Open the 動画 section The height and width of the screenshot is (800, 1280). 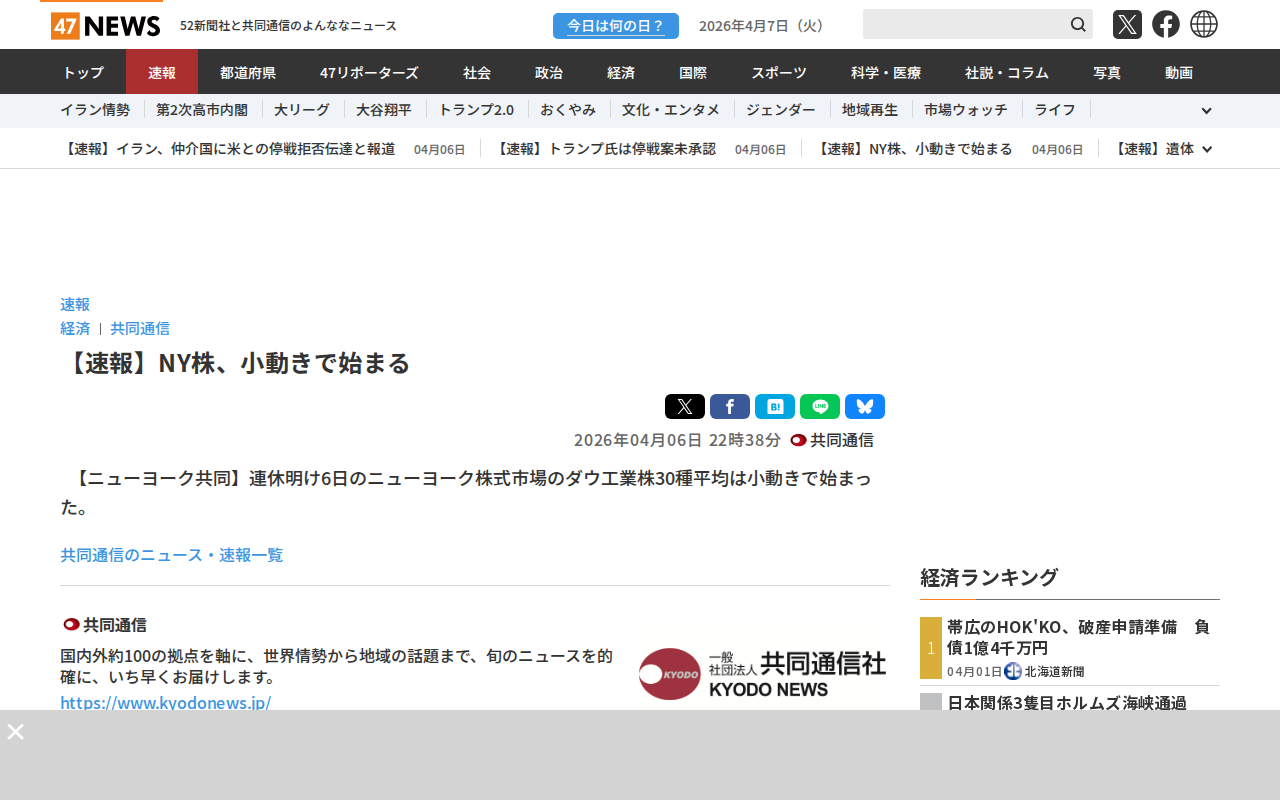1179,72
